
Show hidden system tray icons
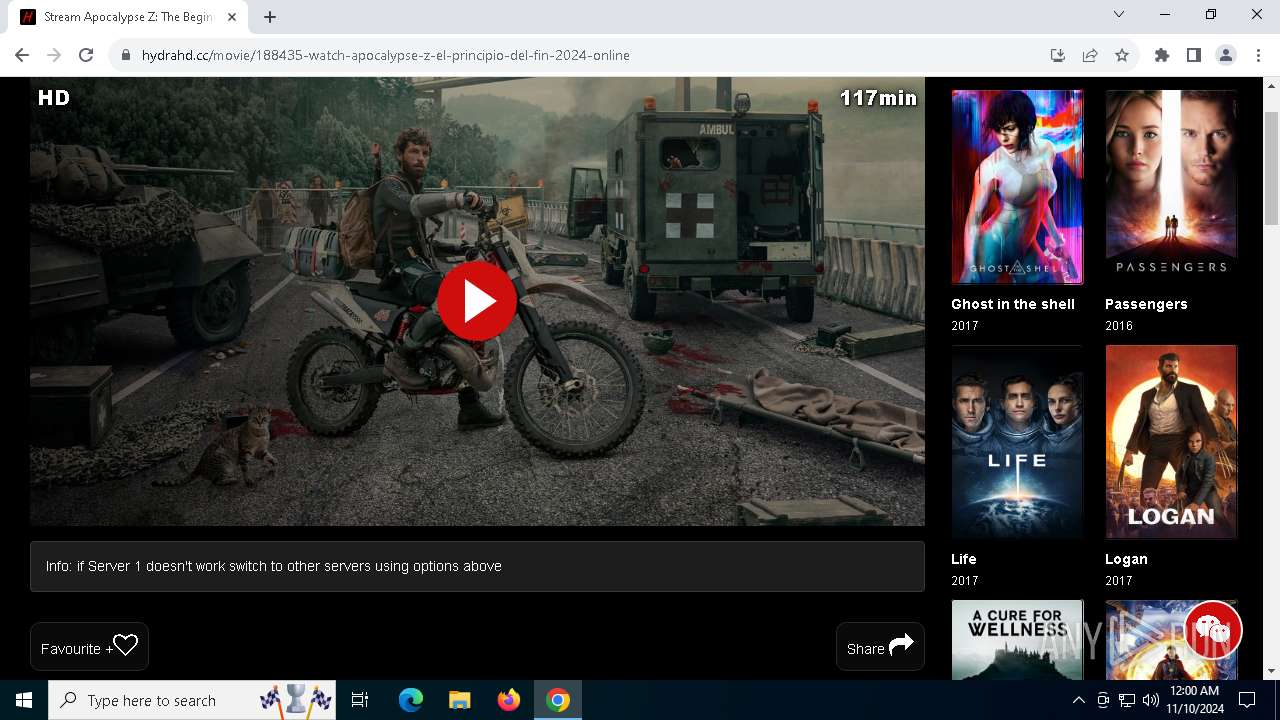[x=1078, y=700]
